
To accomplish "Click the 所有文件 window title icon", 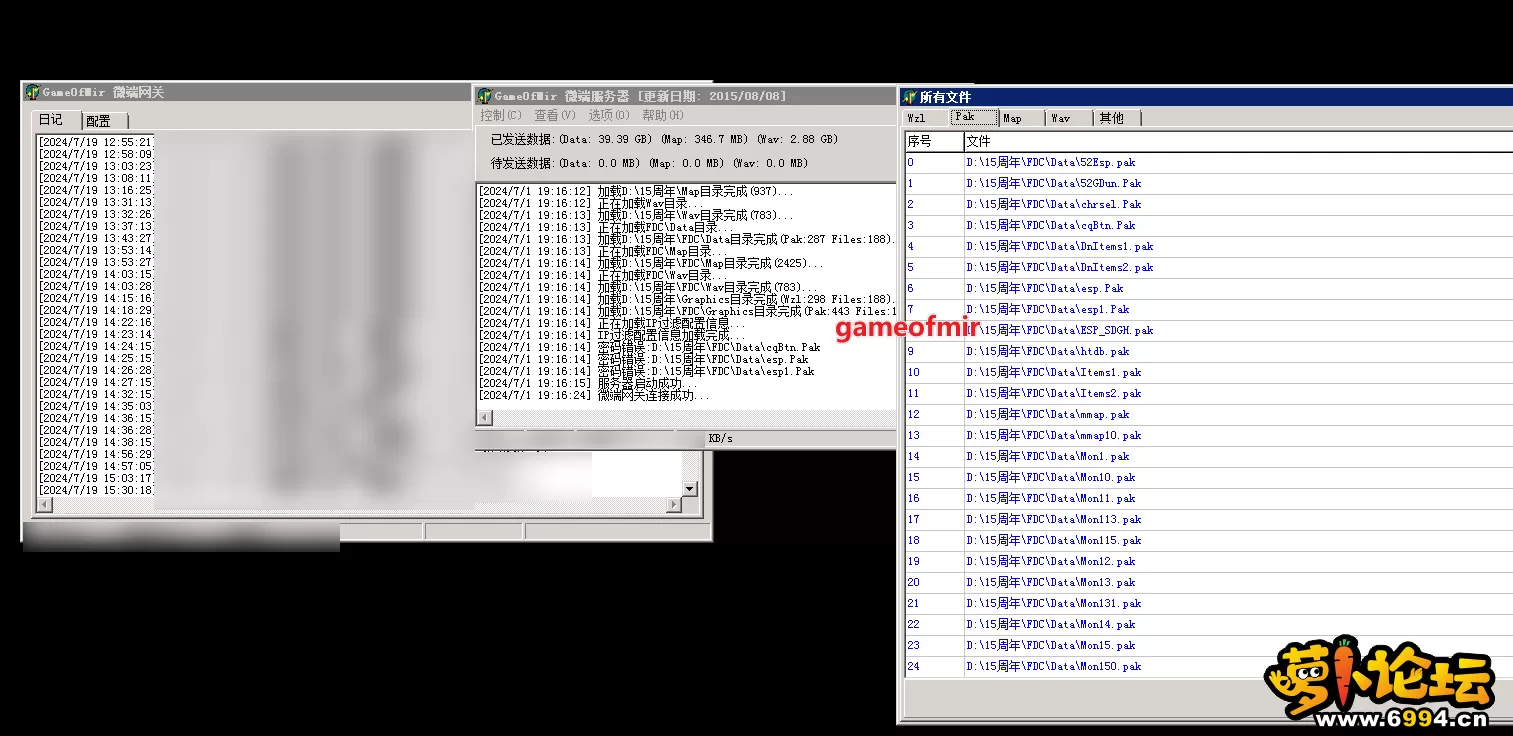I will coord(909,97).
